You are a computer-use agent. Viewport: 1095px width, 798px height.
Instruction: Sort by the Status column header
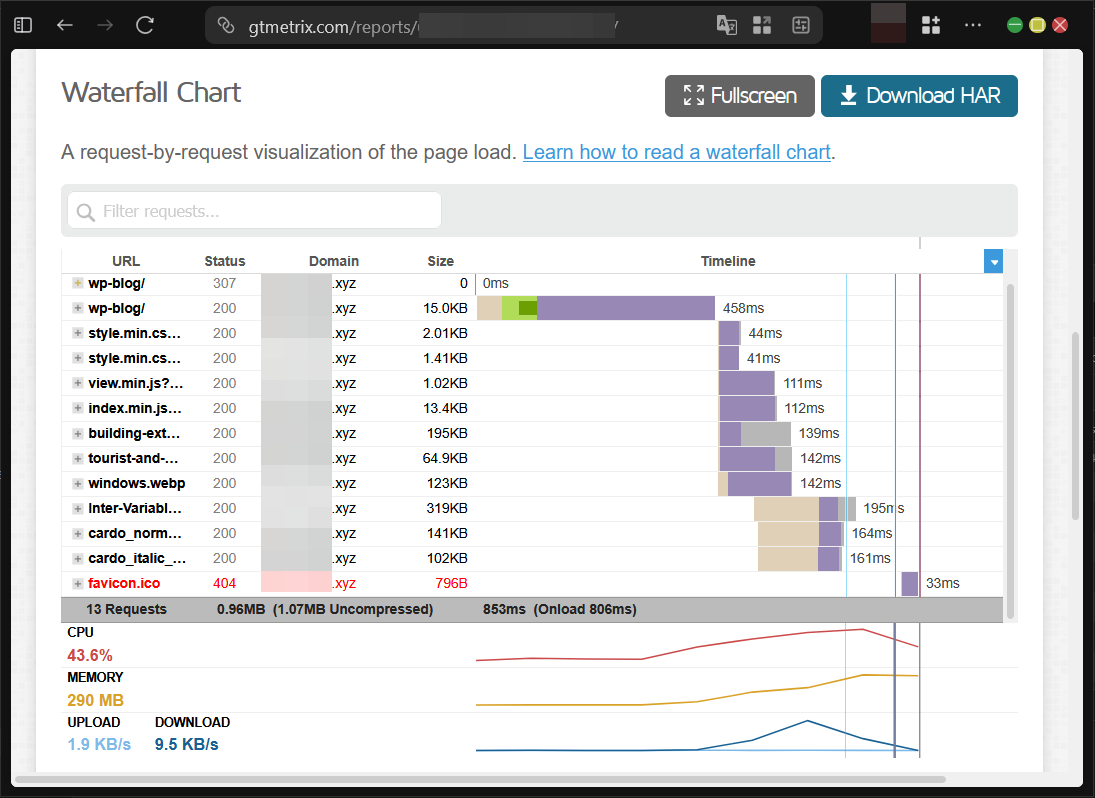click(224, 261)
